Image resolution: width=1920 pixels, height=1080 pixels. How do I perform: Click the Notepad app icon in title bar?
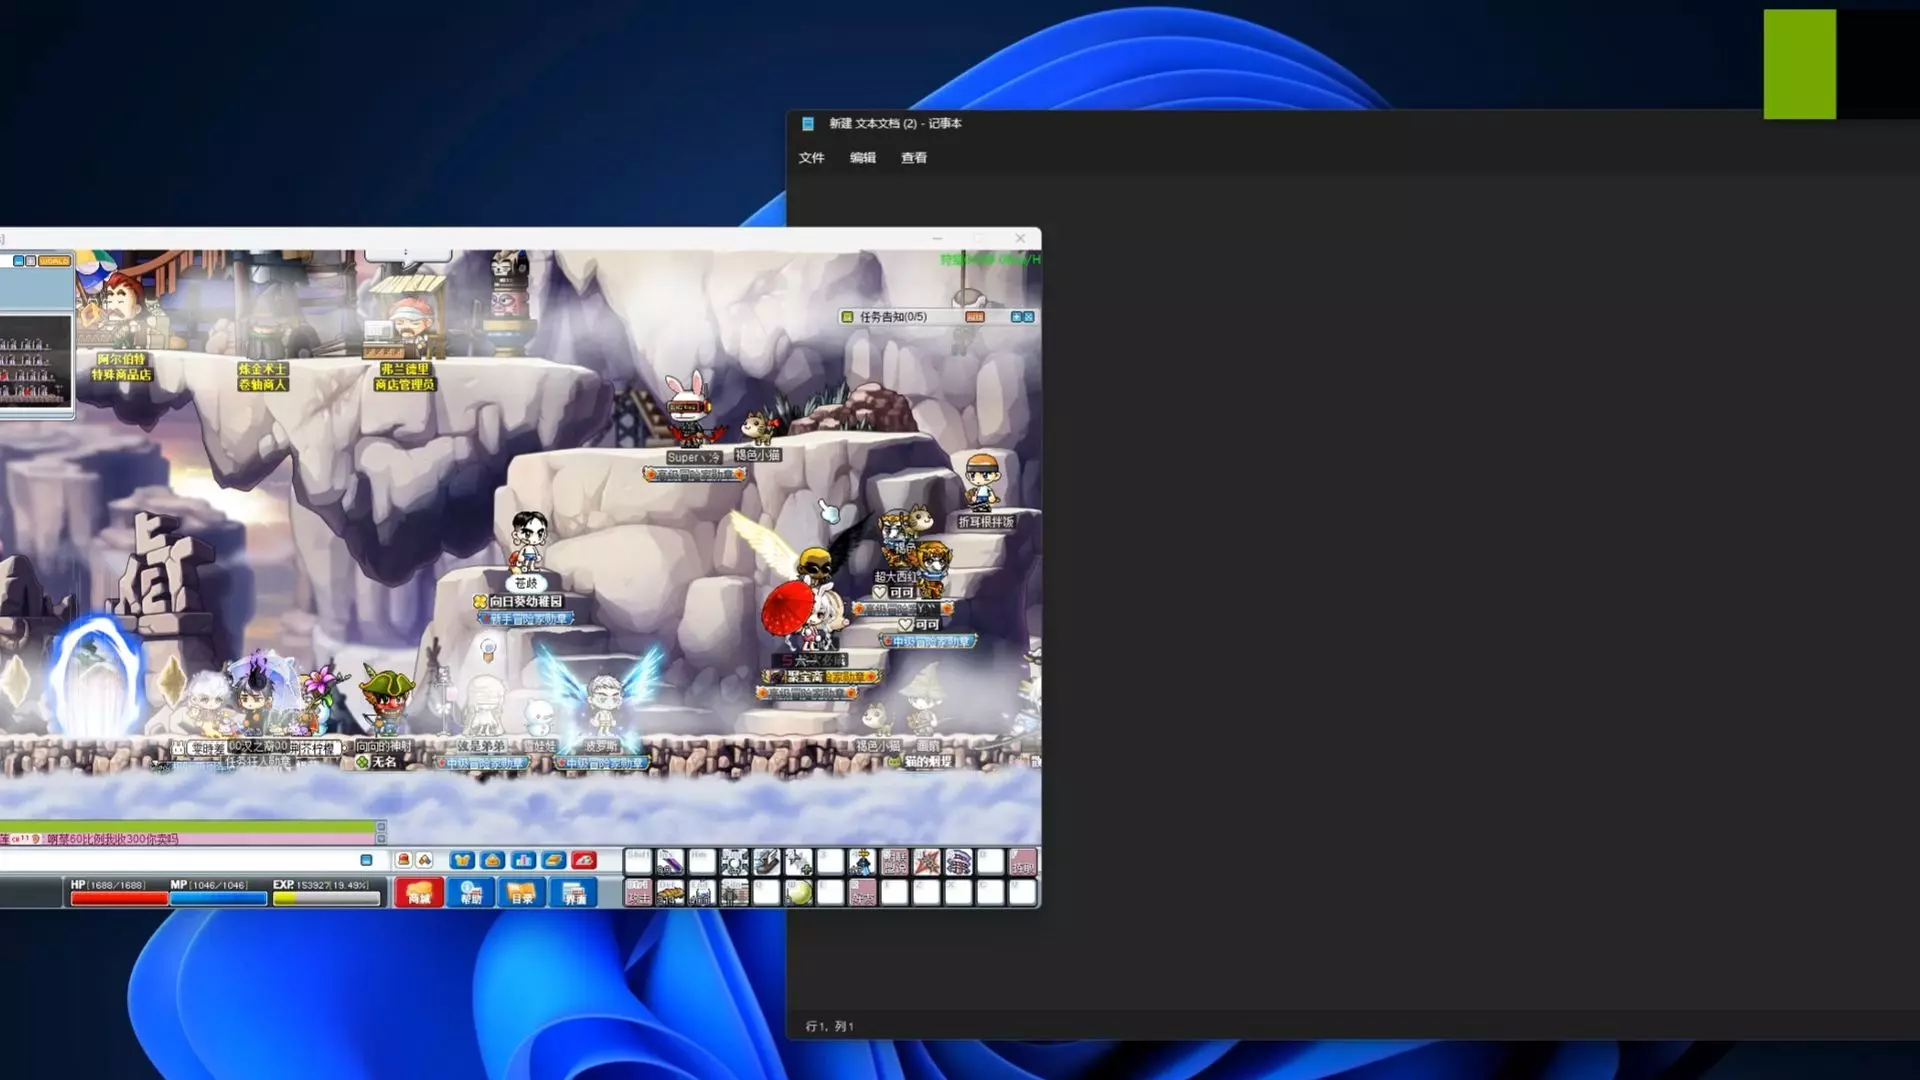point(808,124)
